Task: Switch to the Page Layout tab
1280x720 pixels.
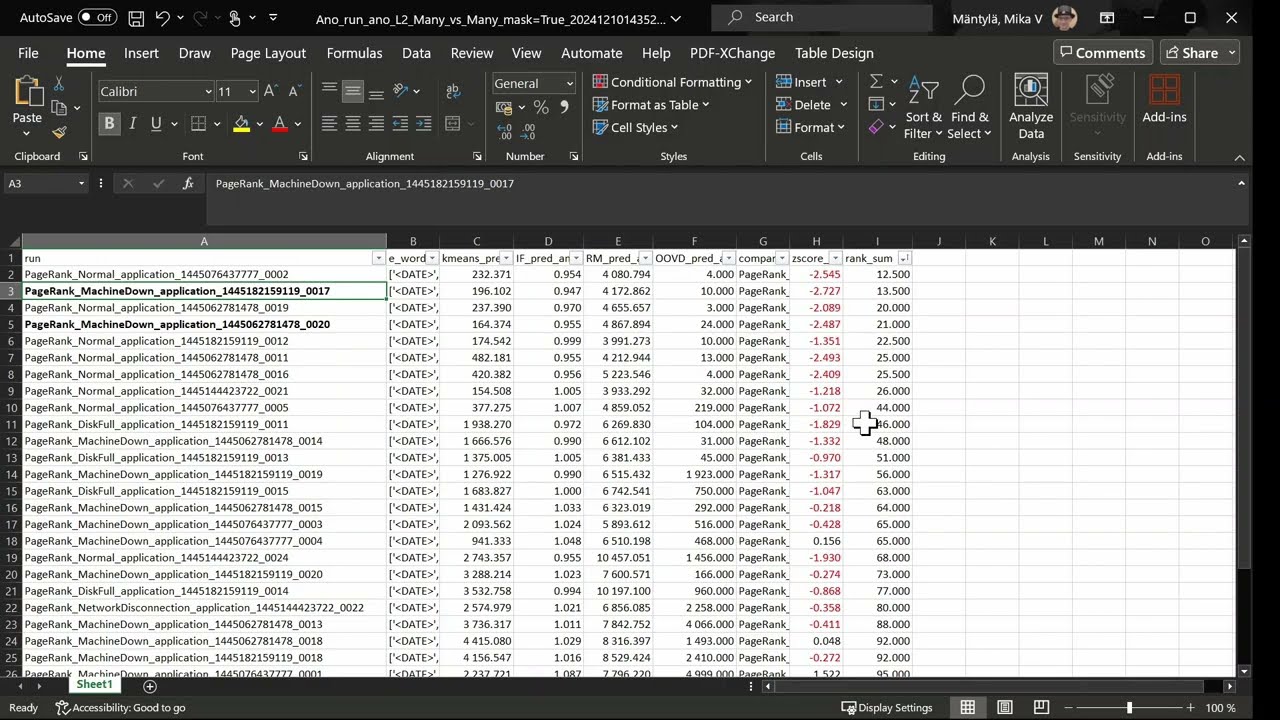Action: (x=268, y=53)
